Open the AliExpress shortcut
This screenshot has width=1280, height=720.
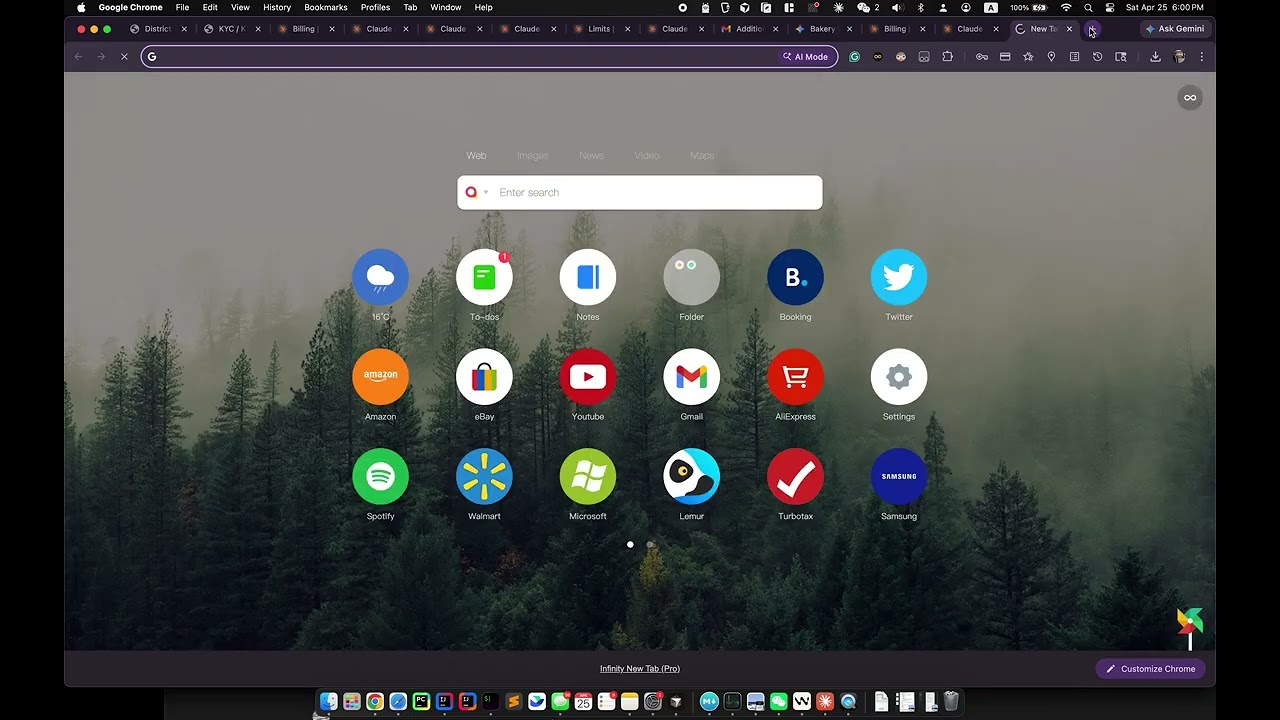pyautogui.click(x=795, y=377)
